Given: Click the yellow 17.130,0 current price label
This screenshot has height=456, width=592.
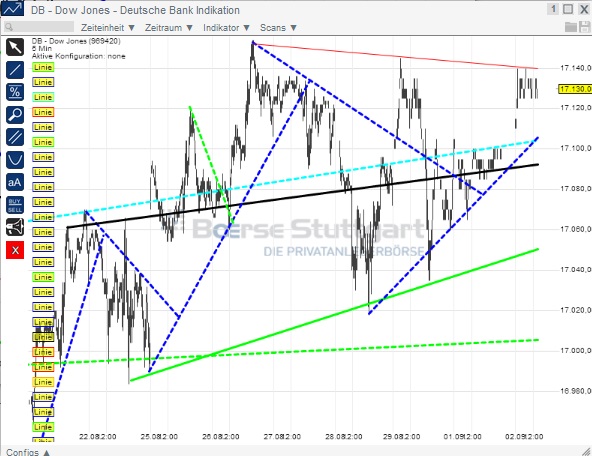Looking at the screenshot, I should coord(575,89).
